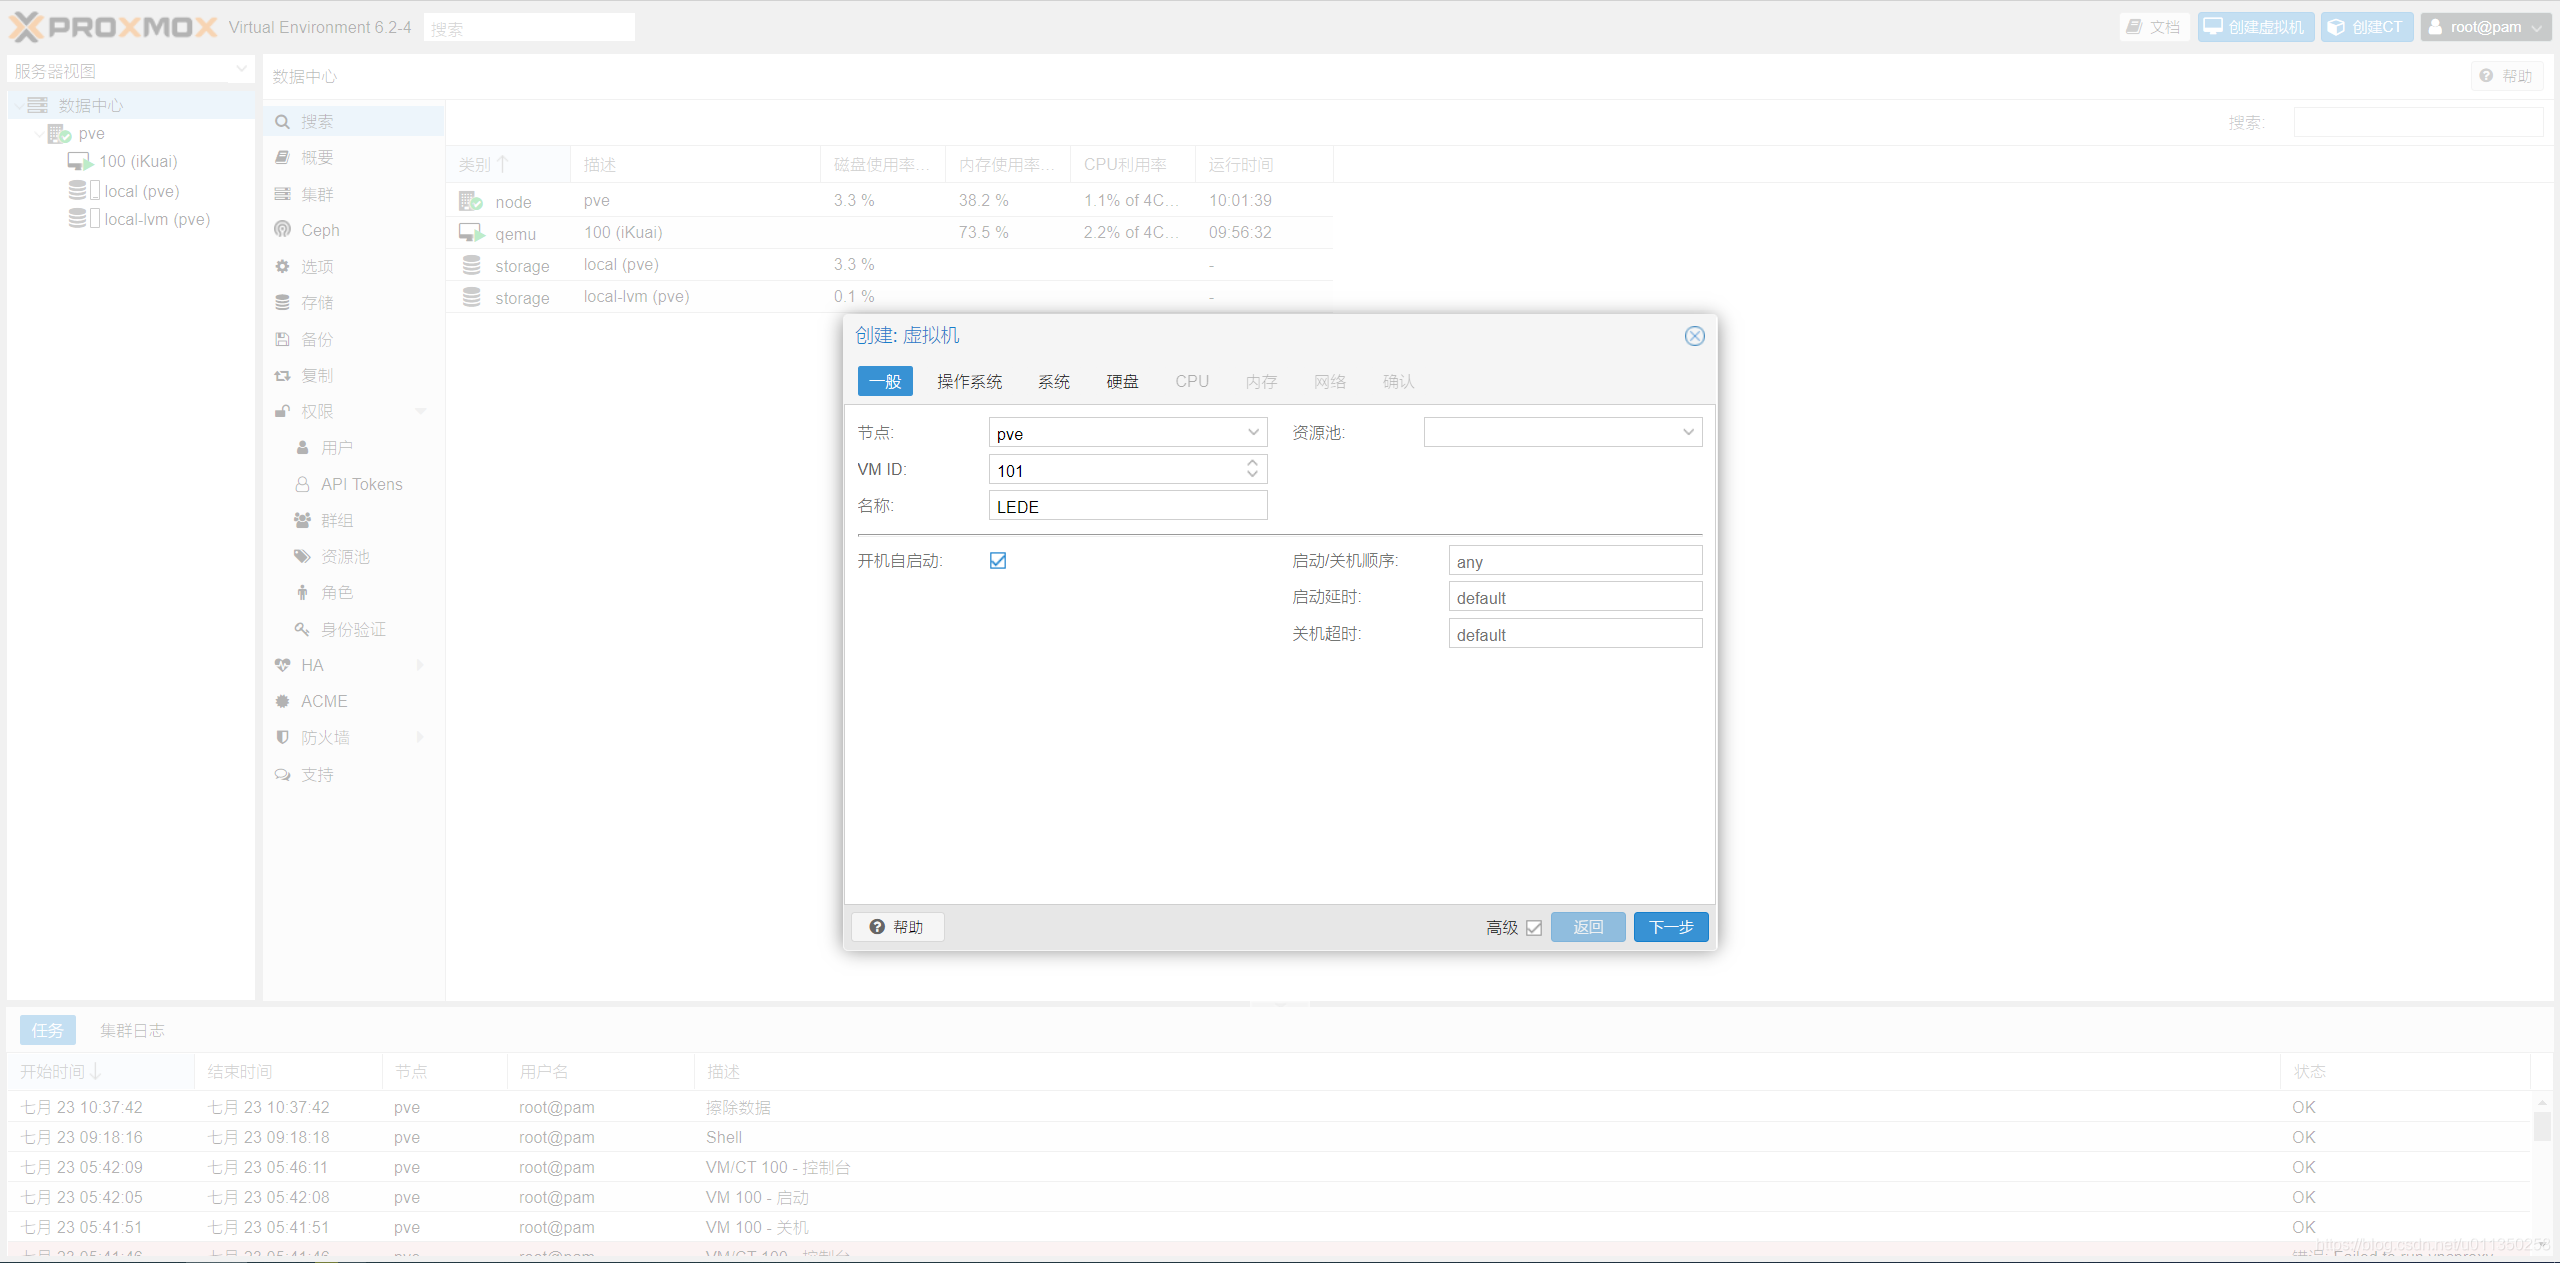This screenshot has height=1263, width=2560.
Task: Click the Ceph icon in sidebar
Action: tap(283, 230)
